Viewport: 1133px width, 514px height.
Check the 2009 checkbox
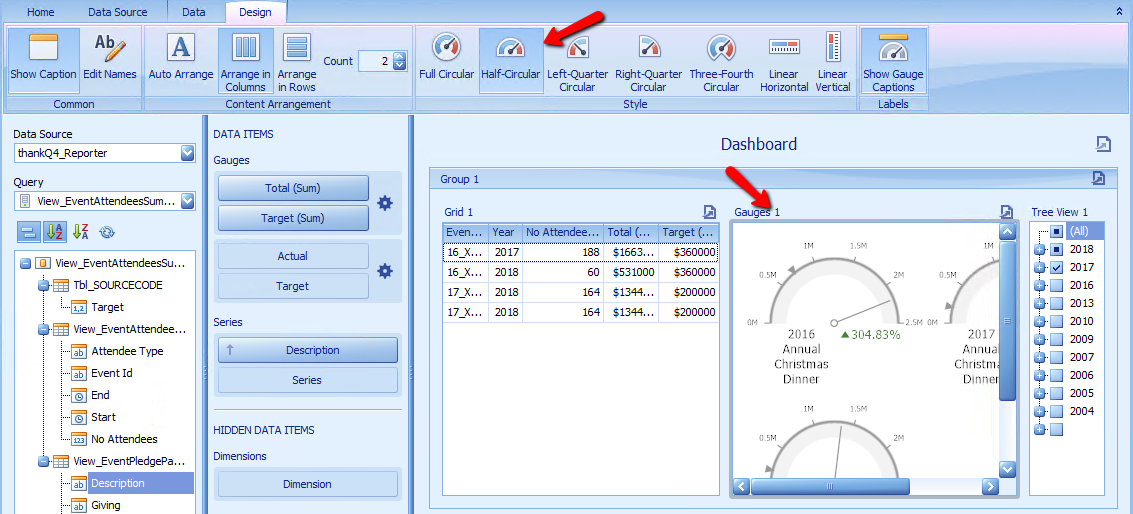point(1056,340)
